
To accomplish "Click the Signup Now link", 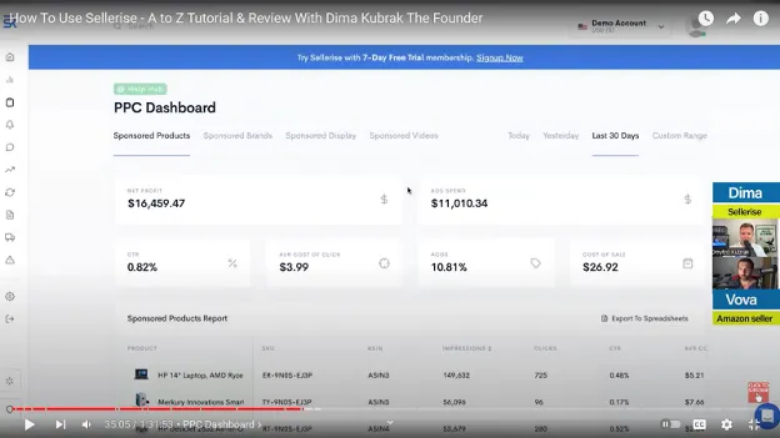I will click(499, 58).
